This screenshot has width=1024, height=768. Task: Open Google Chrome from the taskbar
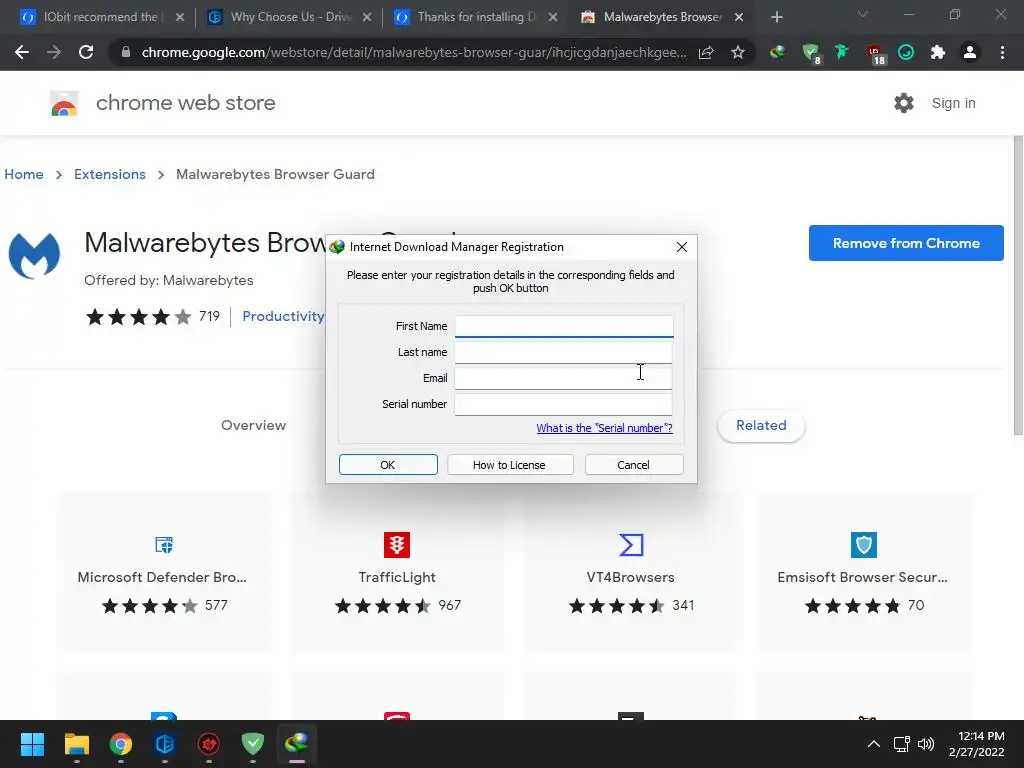(120, 744)
